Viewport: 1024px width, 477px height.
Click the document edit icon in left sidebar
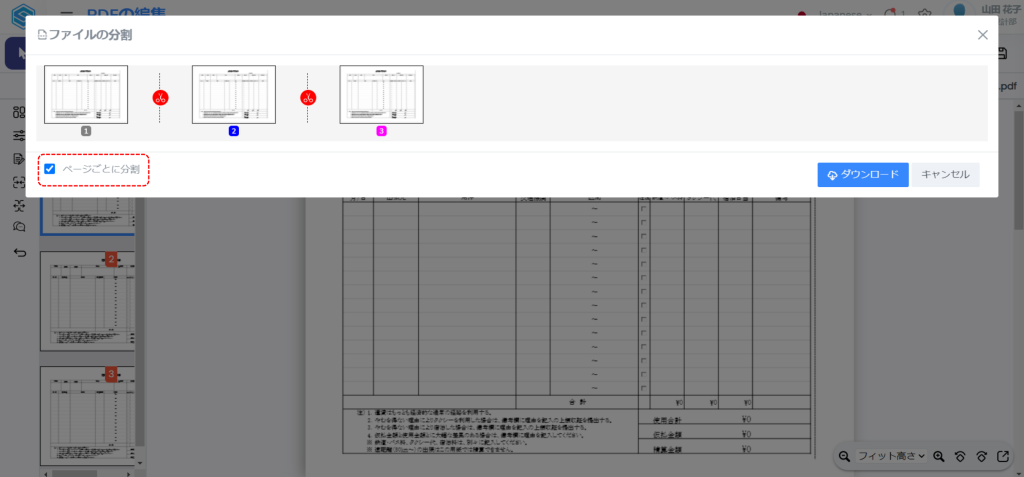(19, 159)
